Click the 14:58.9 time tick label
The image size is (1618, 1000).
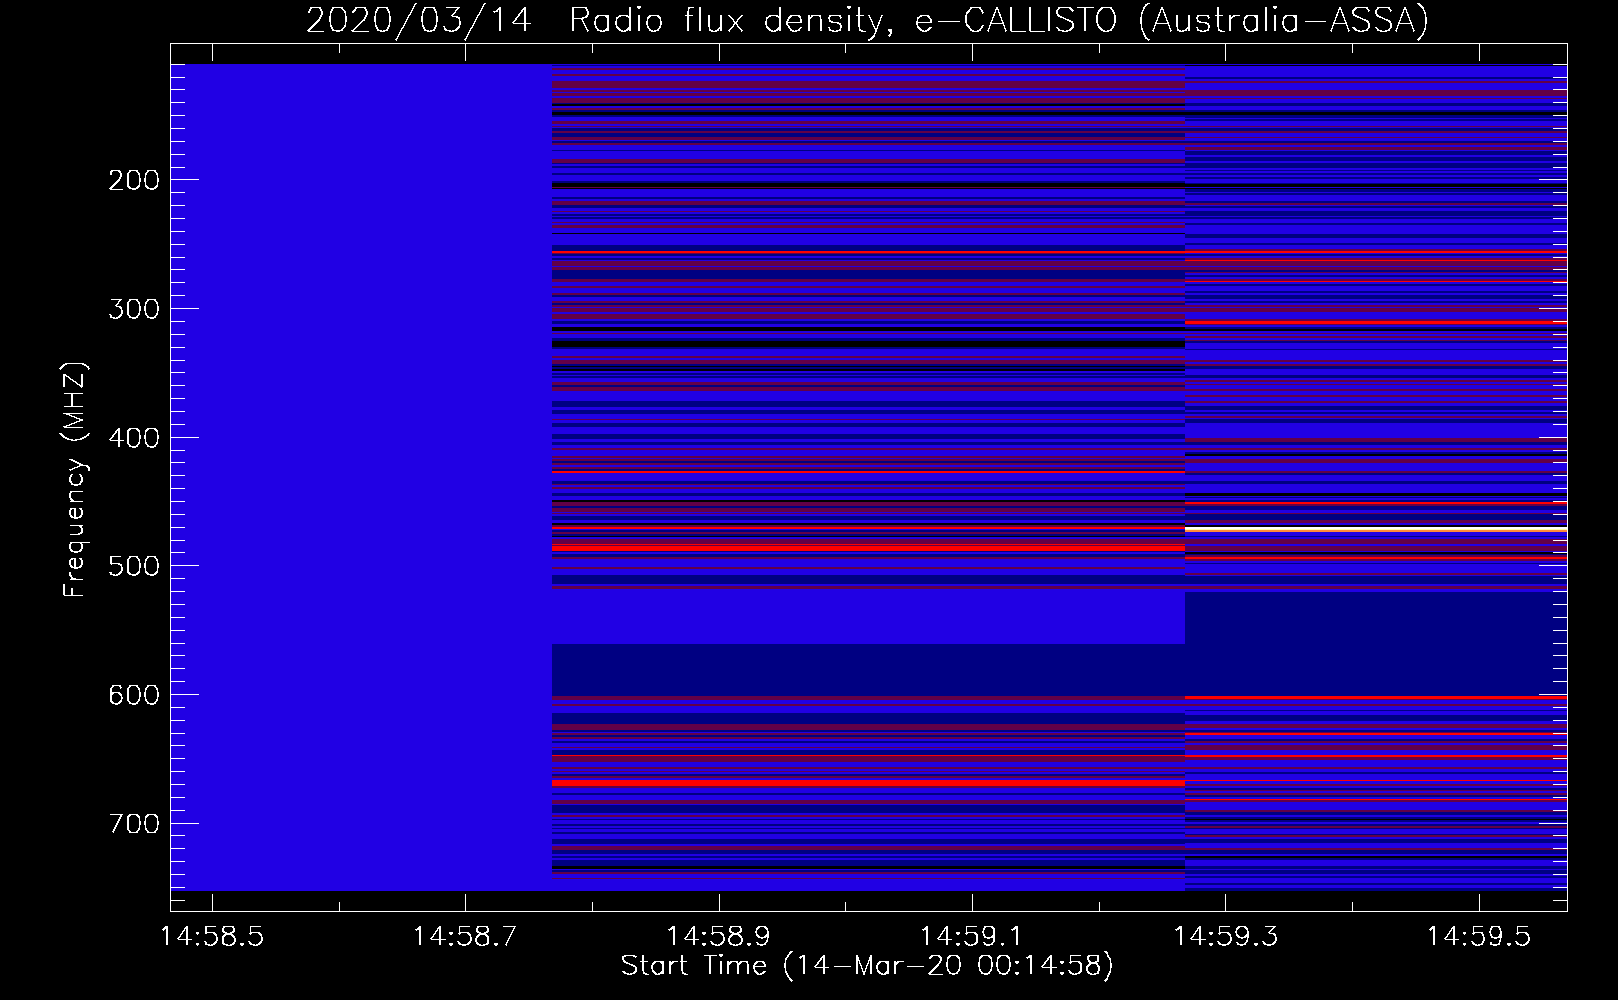[718, 937]
